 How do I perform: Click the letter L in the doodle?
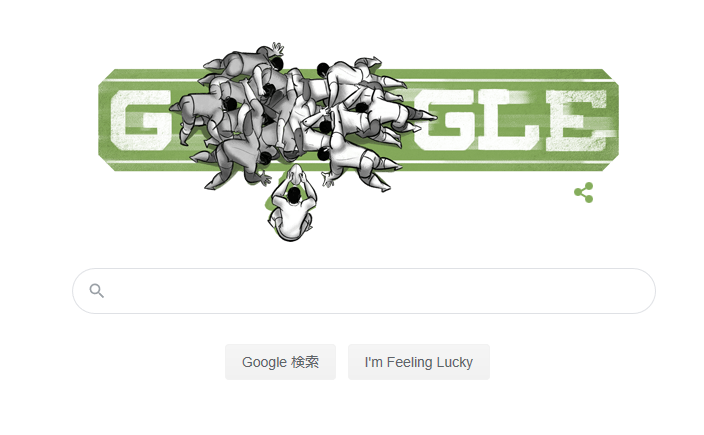[508, 120]
